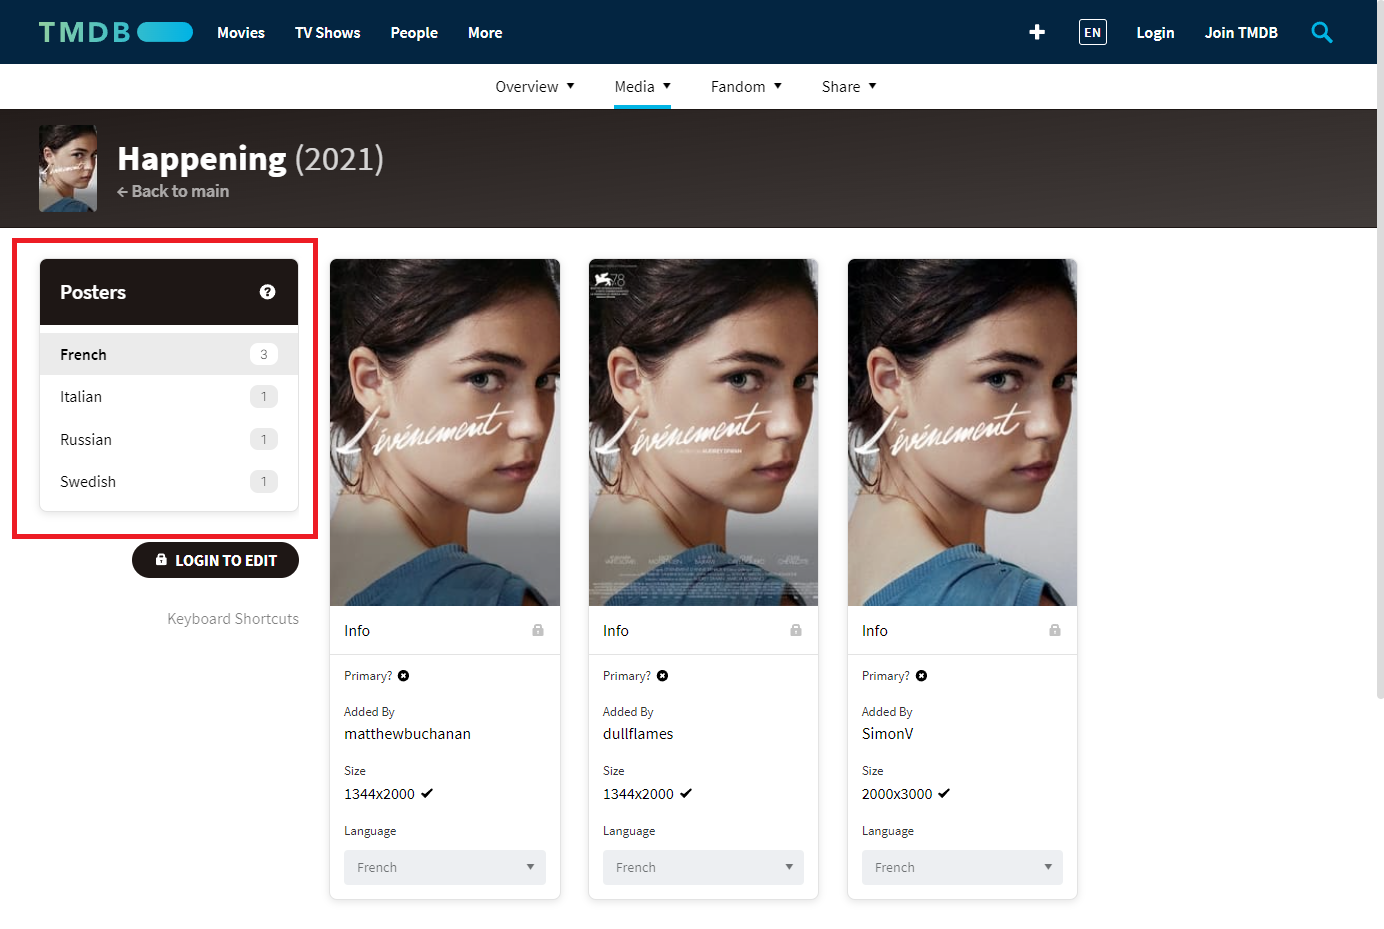Open the poster image added by matthewbuchanan
Image resolution: width=1384 pixels, height=929 pixels.
click(x=445, y=432)
